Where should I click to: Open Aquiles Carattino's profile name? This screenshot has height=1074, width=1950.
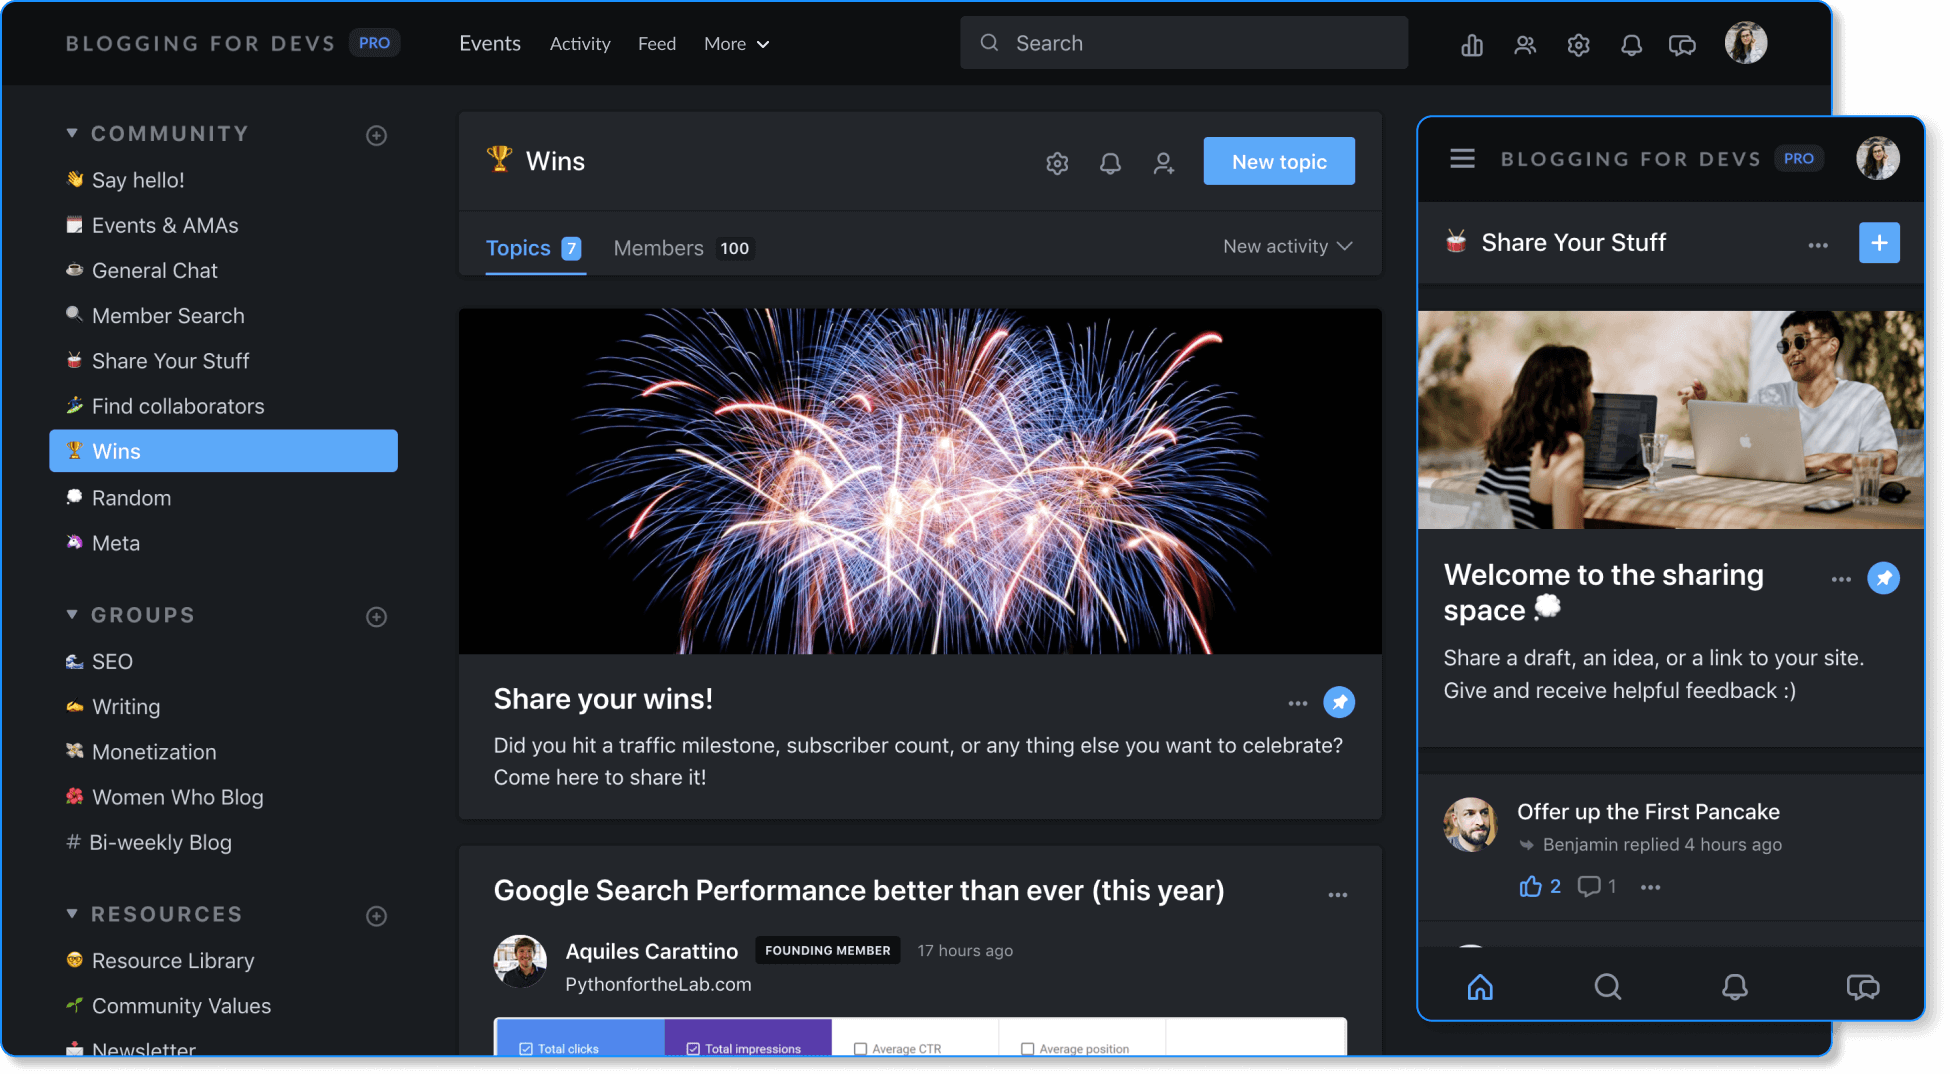pos(651,952)
